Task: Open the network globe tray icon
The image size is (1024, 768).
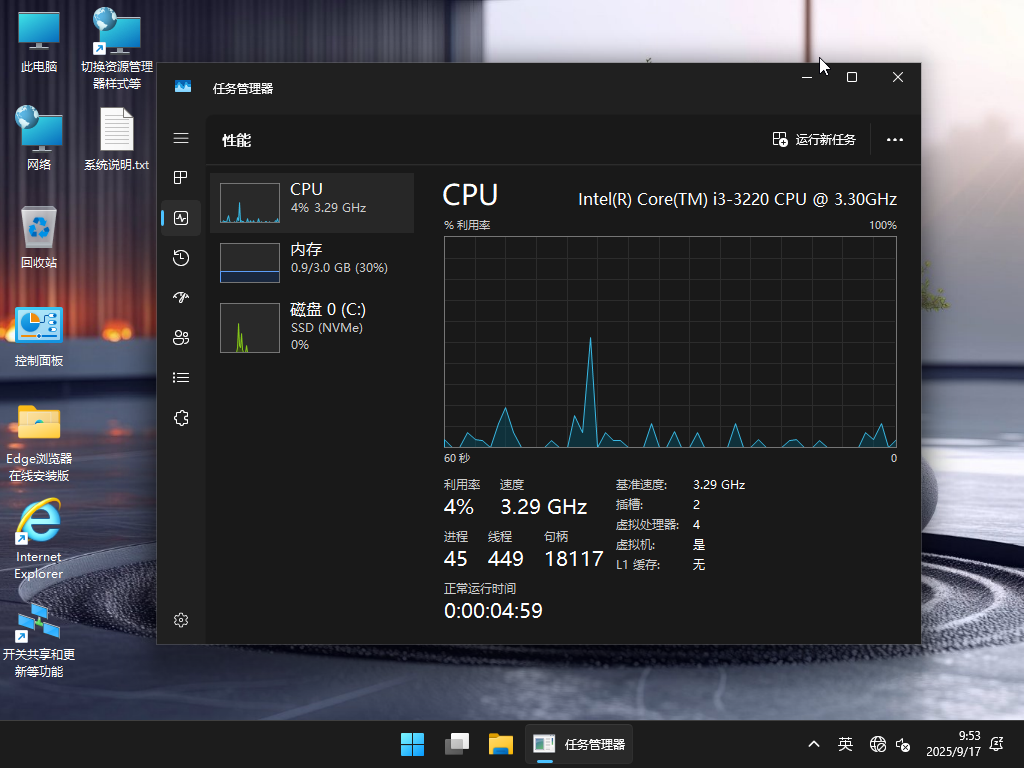Action: pos(878,744)
